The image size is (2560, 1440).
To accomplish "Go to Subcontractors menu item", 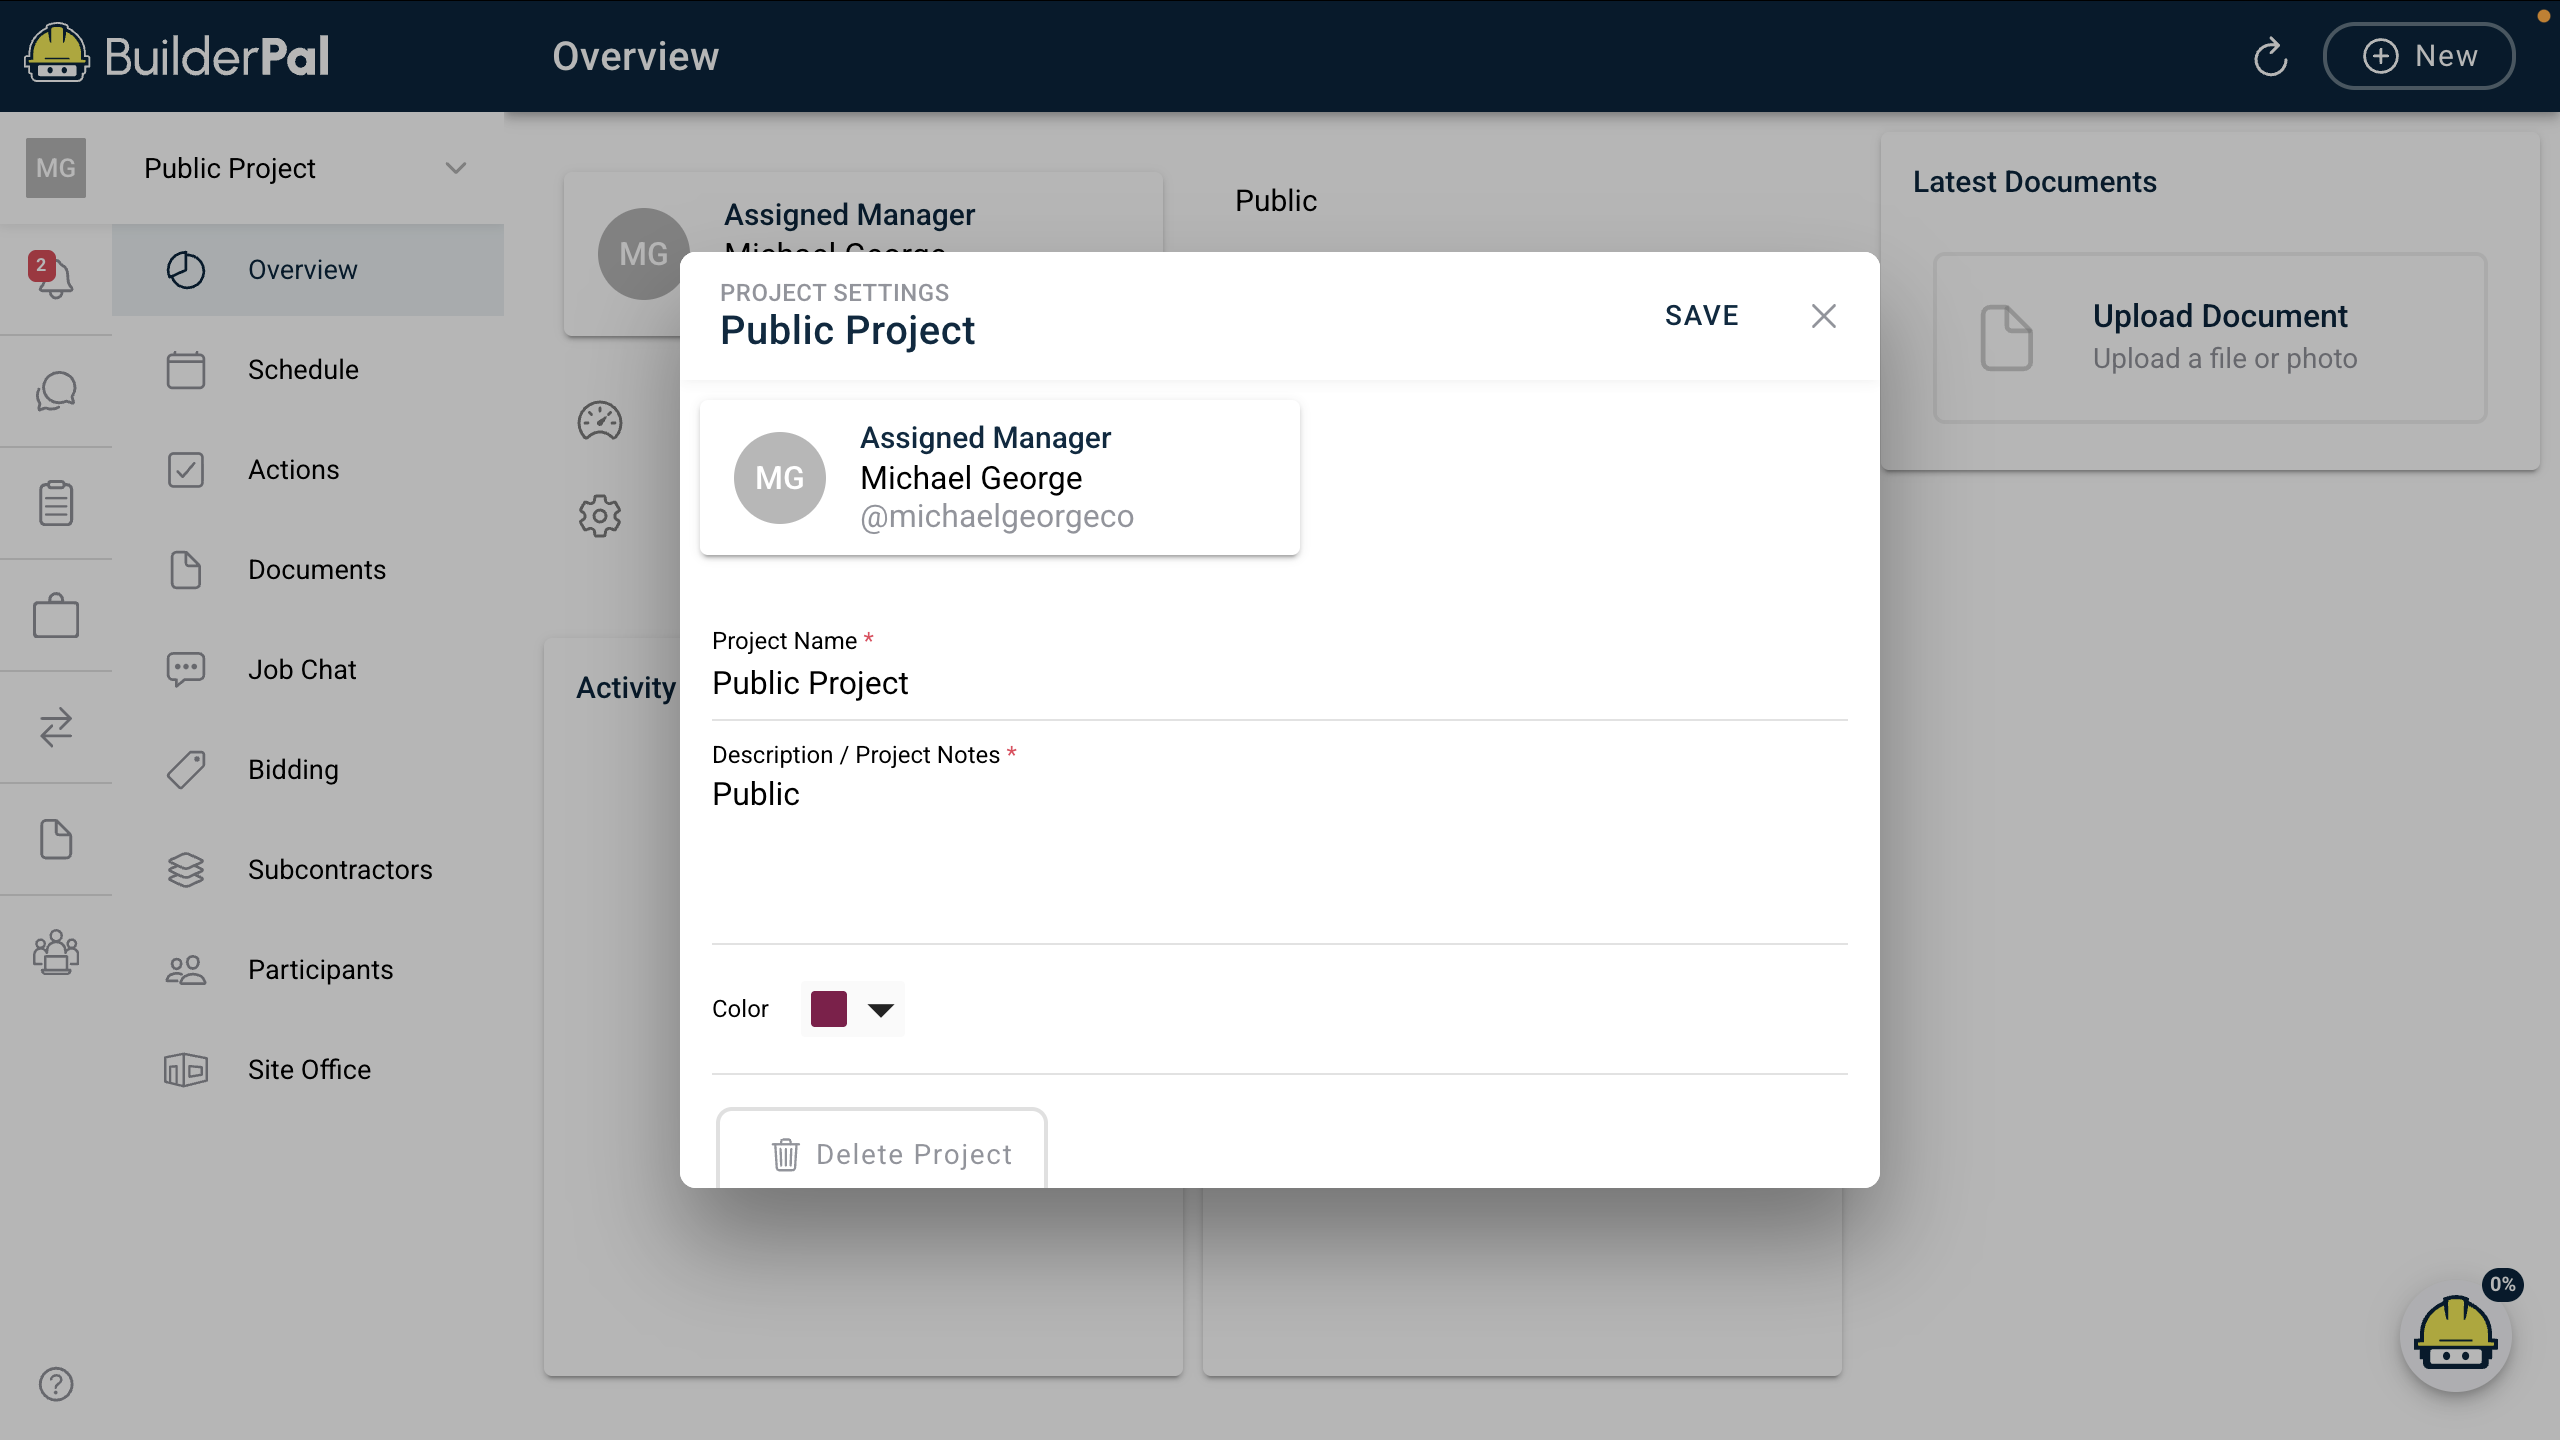I will coord(339,870).
